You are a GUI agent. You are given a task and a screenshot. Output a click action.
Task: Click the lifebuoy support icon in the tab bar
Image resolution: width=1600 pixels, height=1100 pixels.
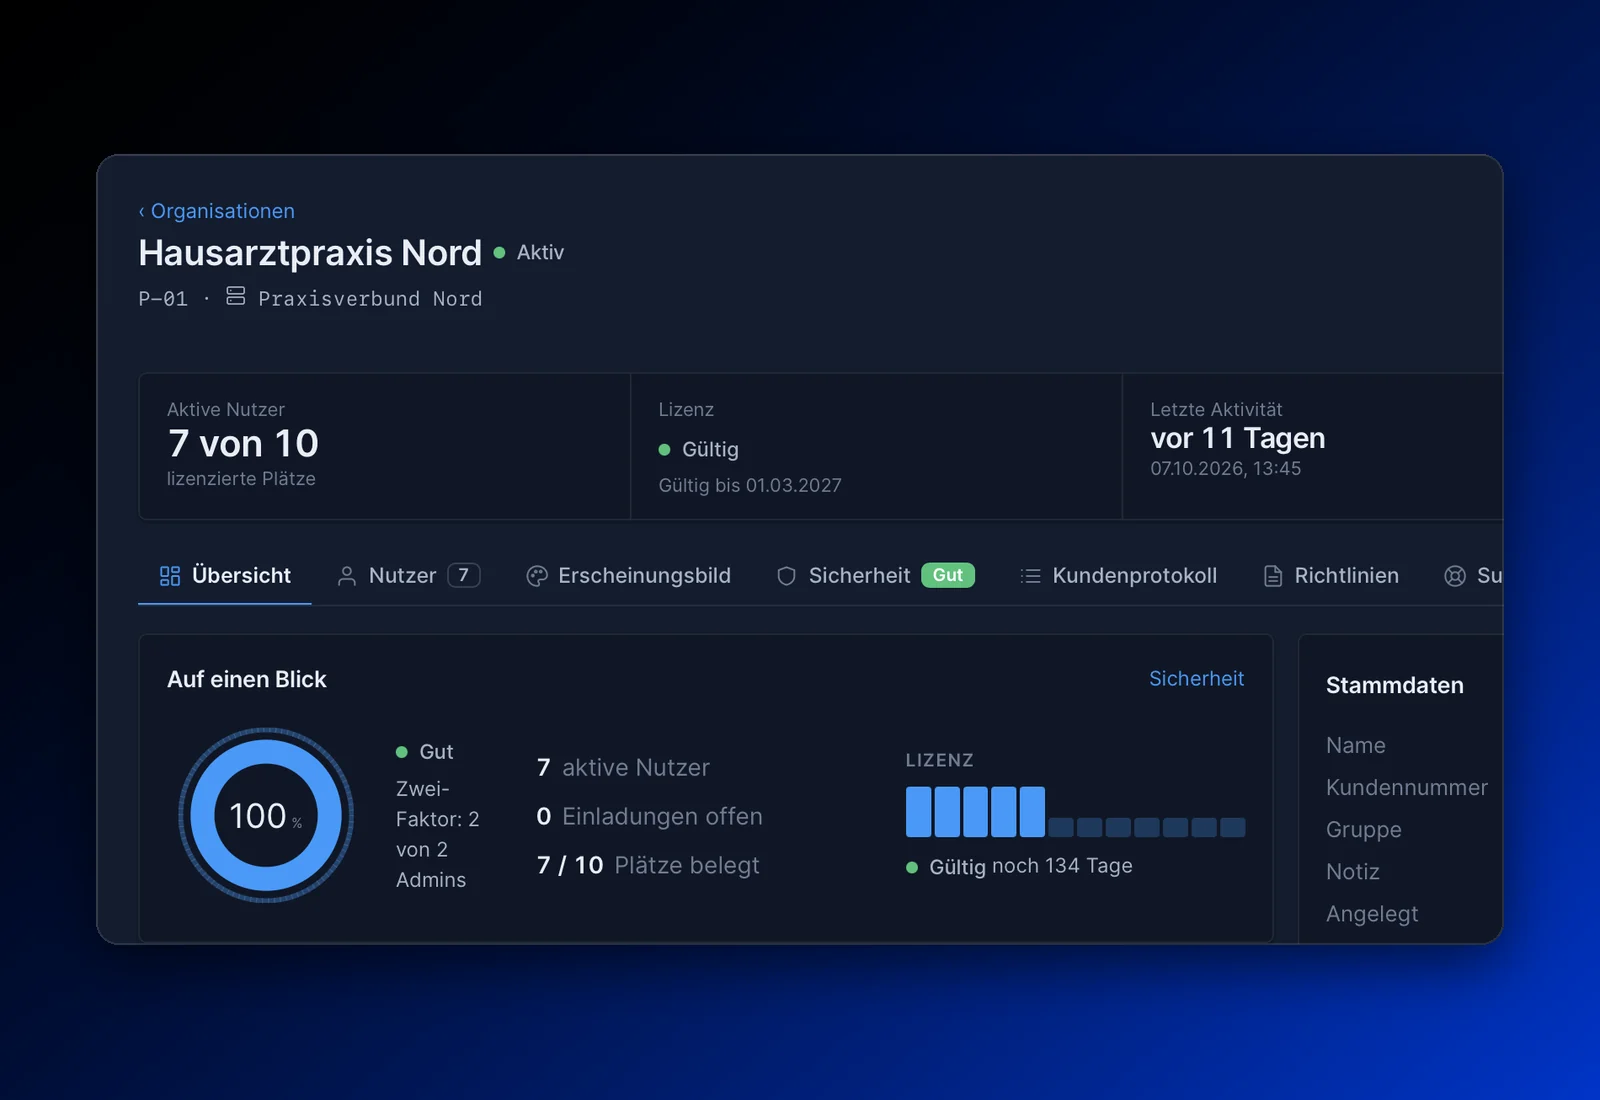coord(1455,576)
